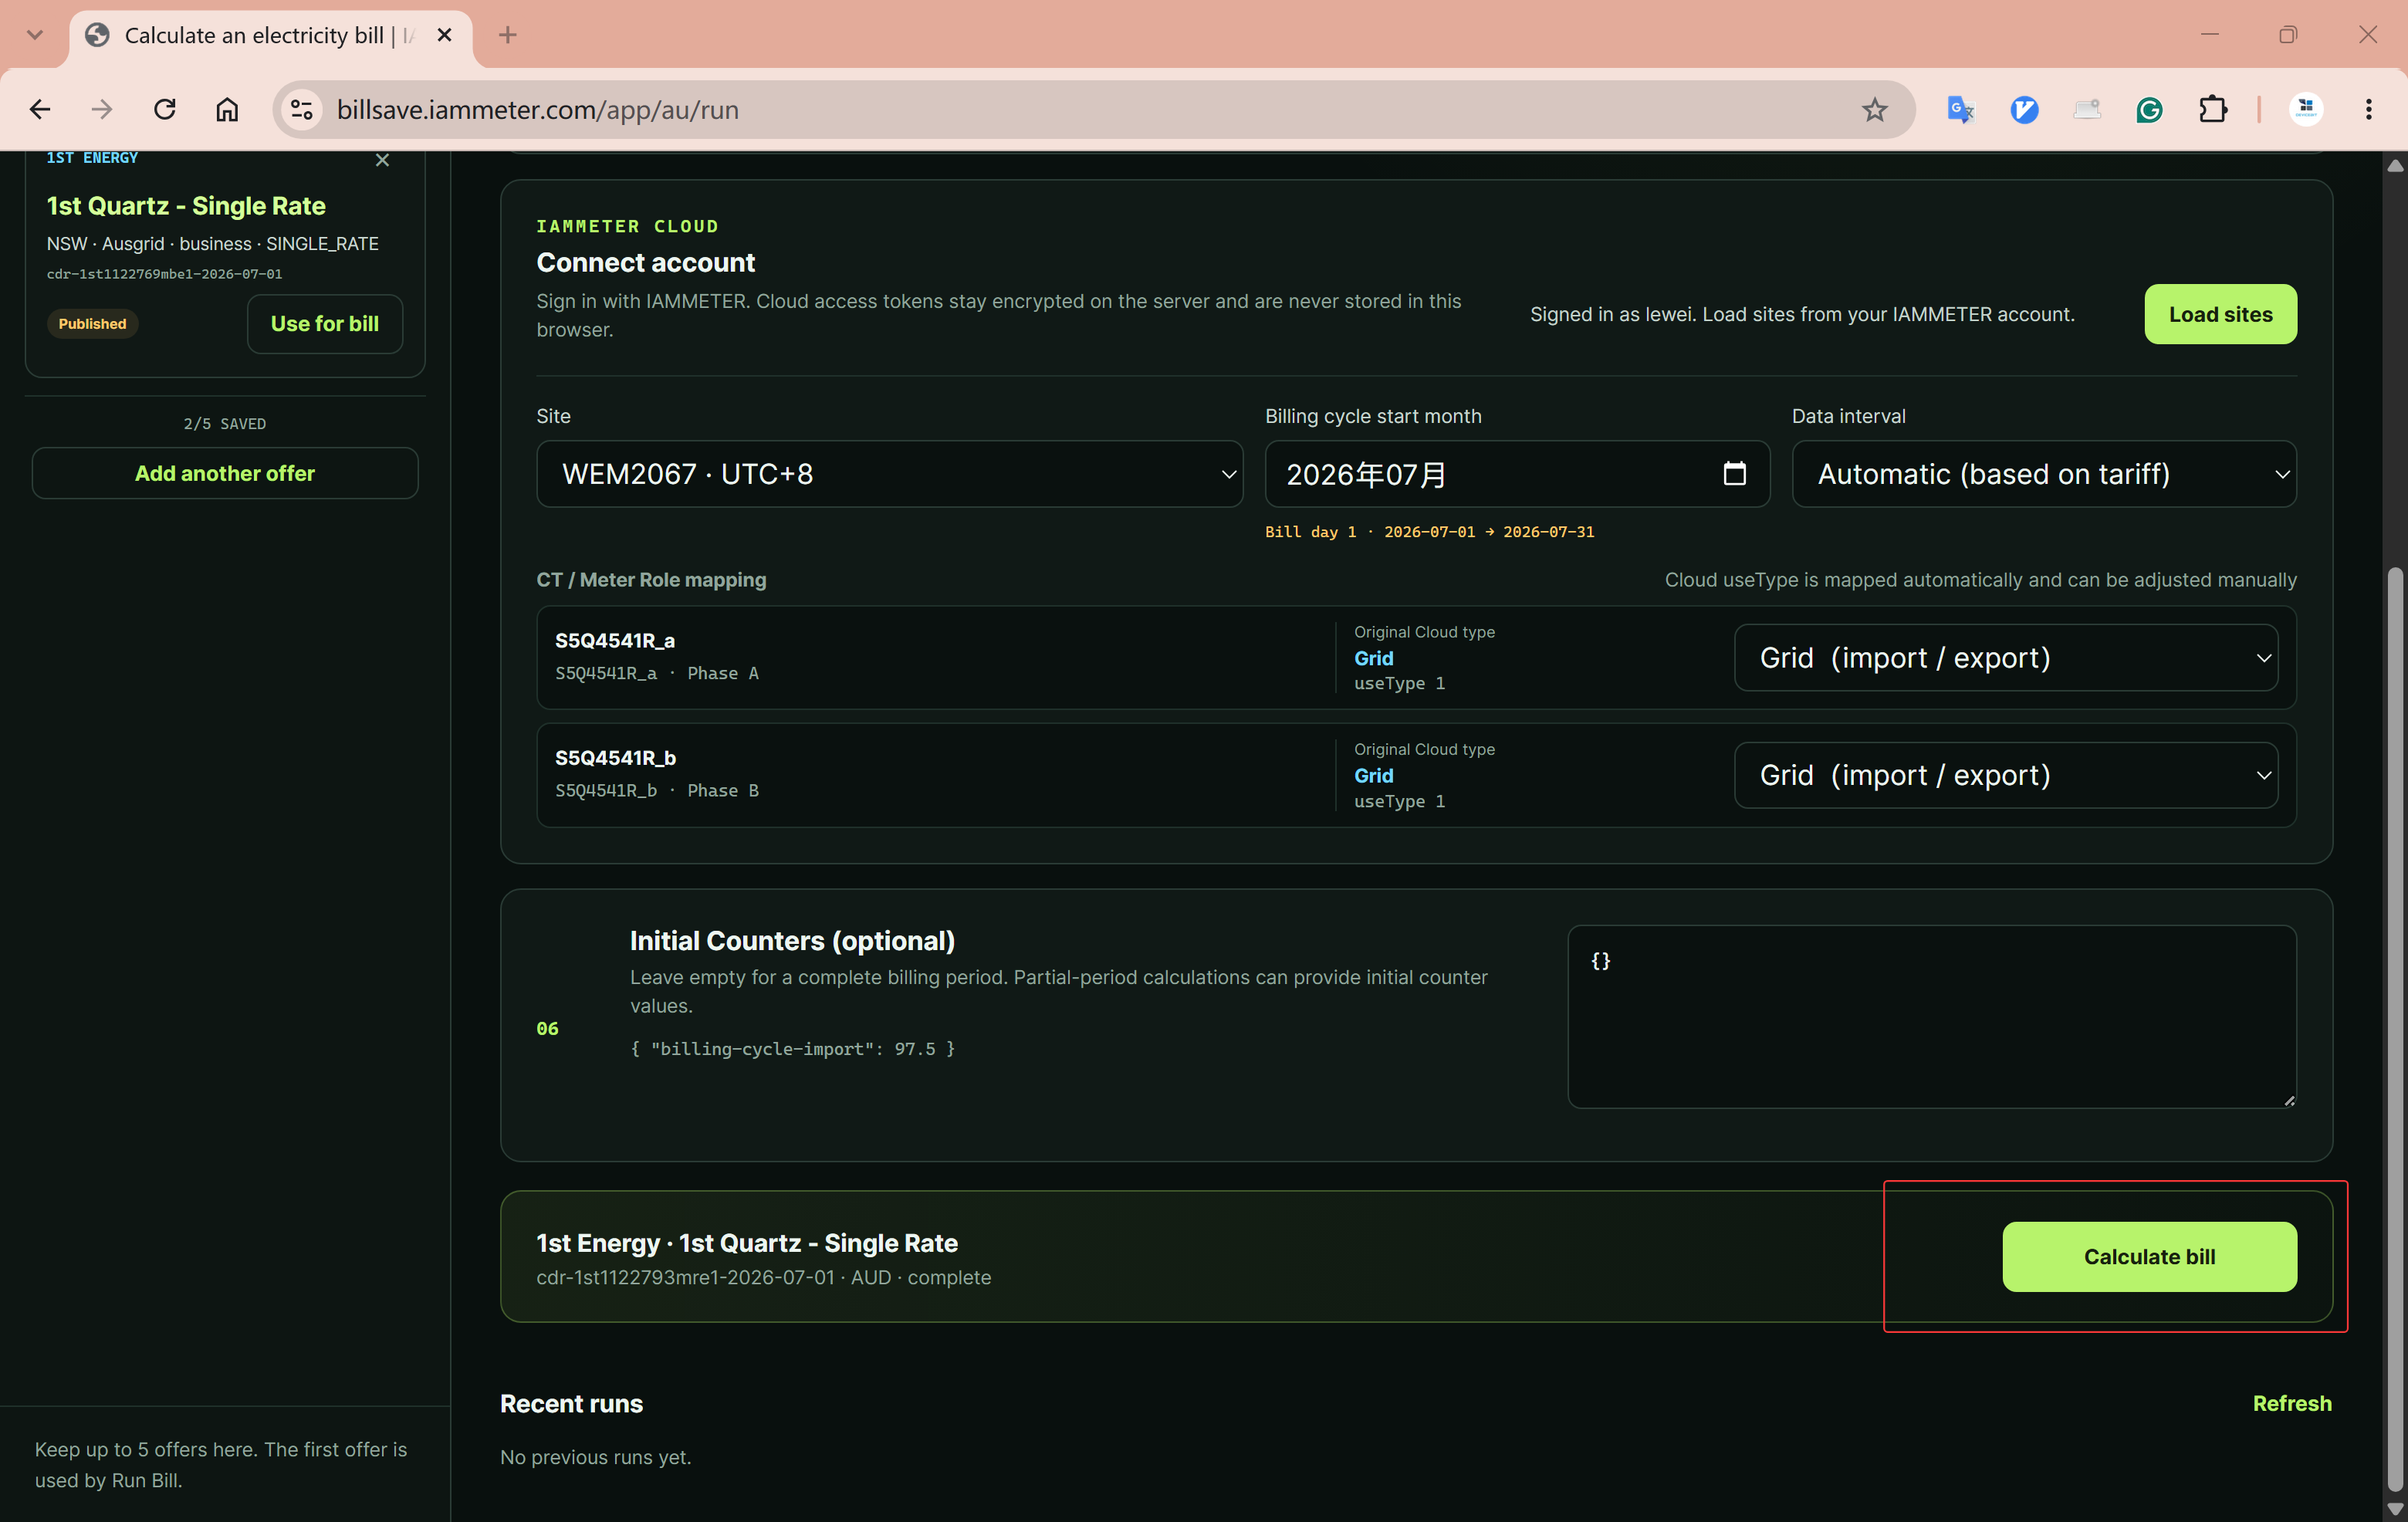This screenshot has width=2408, height=1522.
Task: Click Load sites button
Action: tap(2220, 315)
